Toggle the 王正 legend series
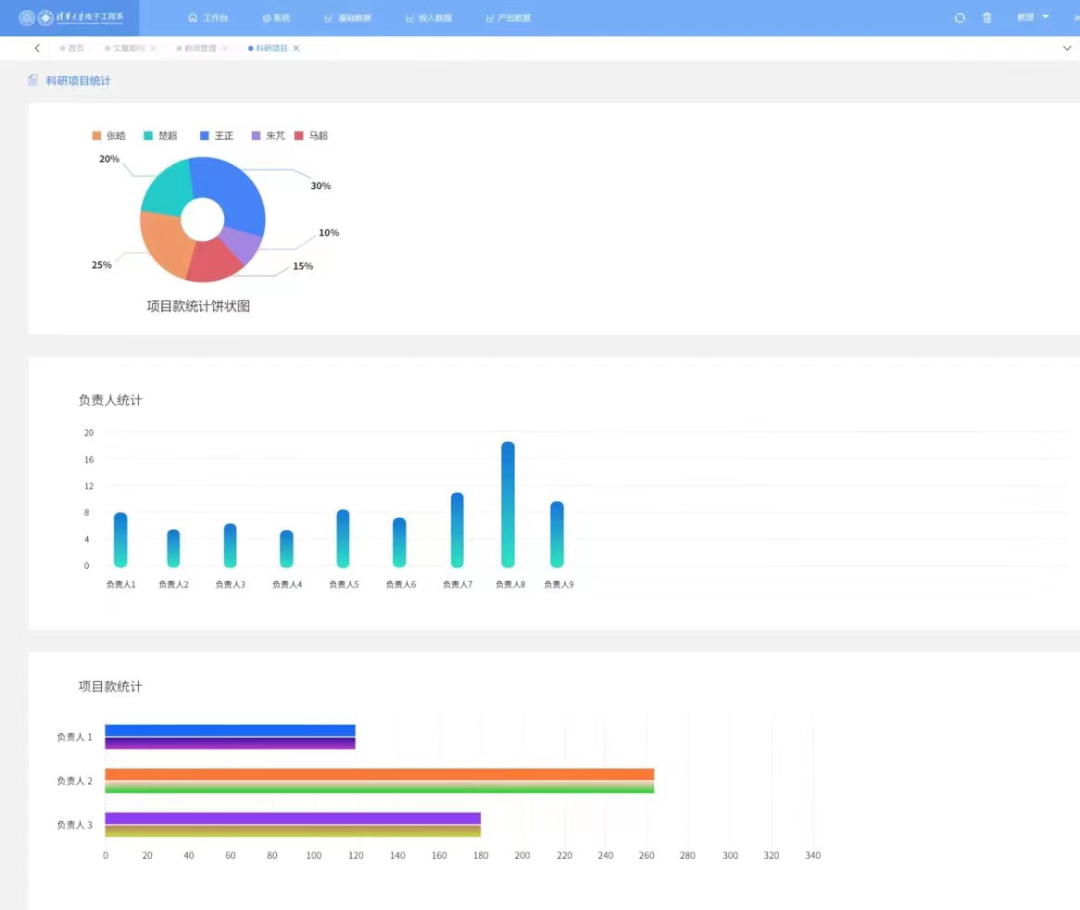 tap(217, 136)
